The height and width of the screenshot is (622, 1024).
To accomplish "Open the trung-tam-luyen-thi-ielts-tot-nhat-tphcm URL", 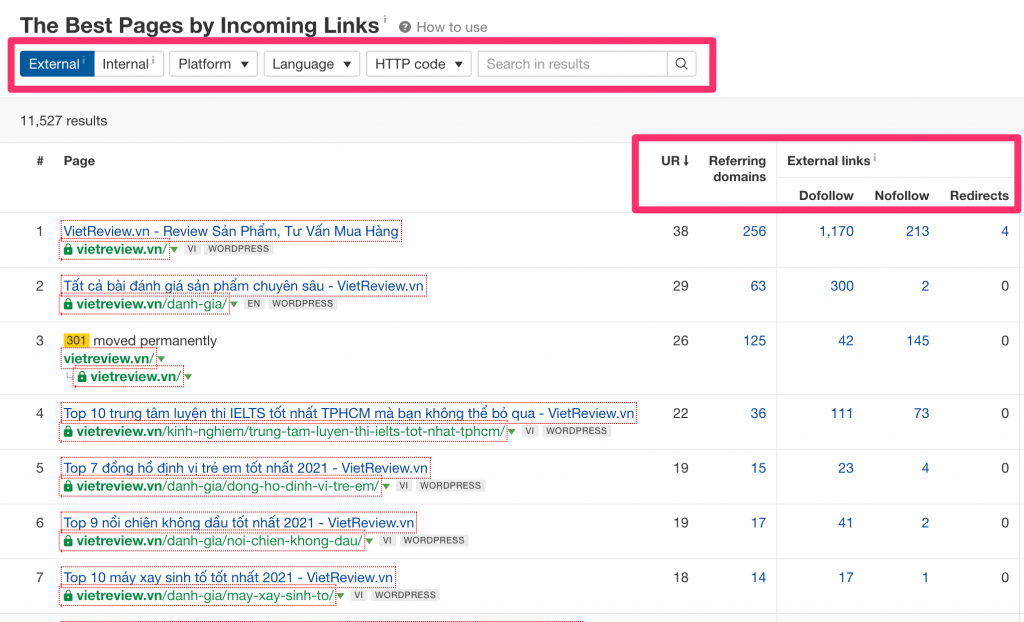I will [x=291, y=432].
